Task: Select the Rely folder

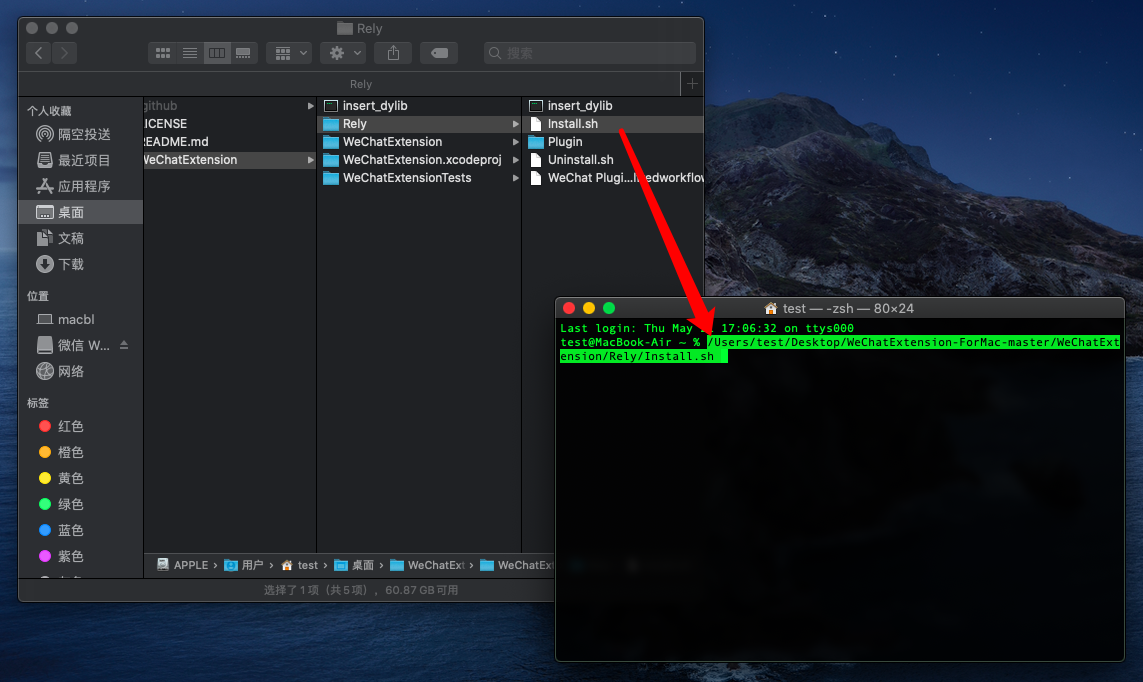Action: click(x=419, y=124)
